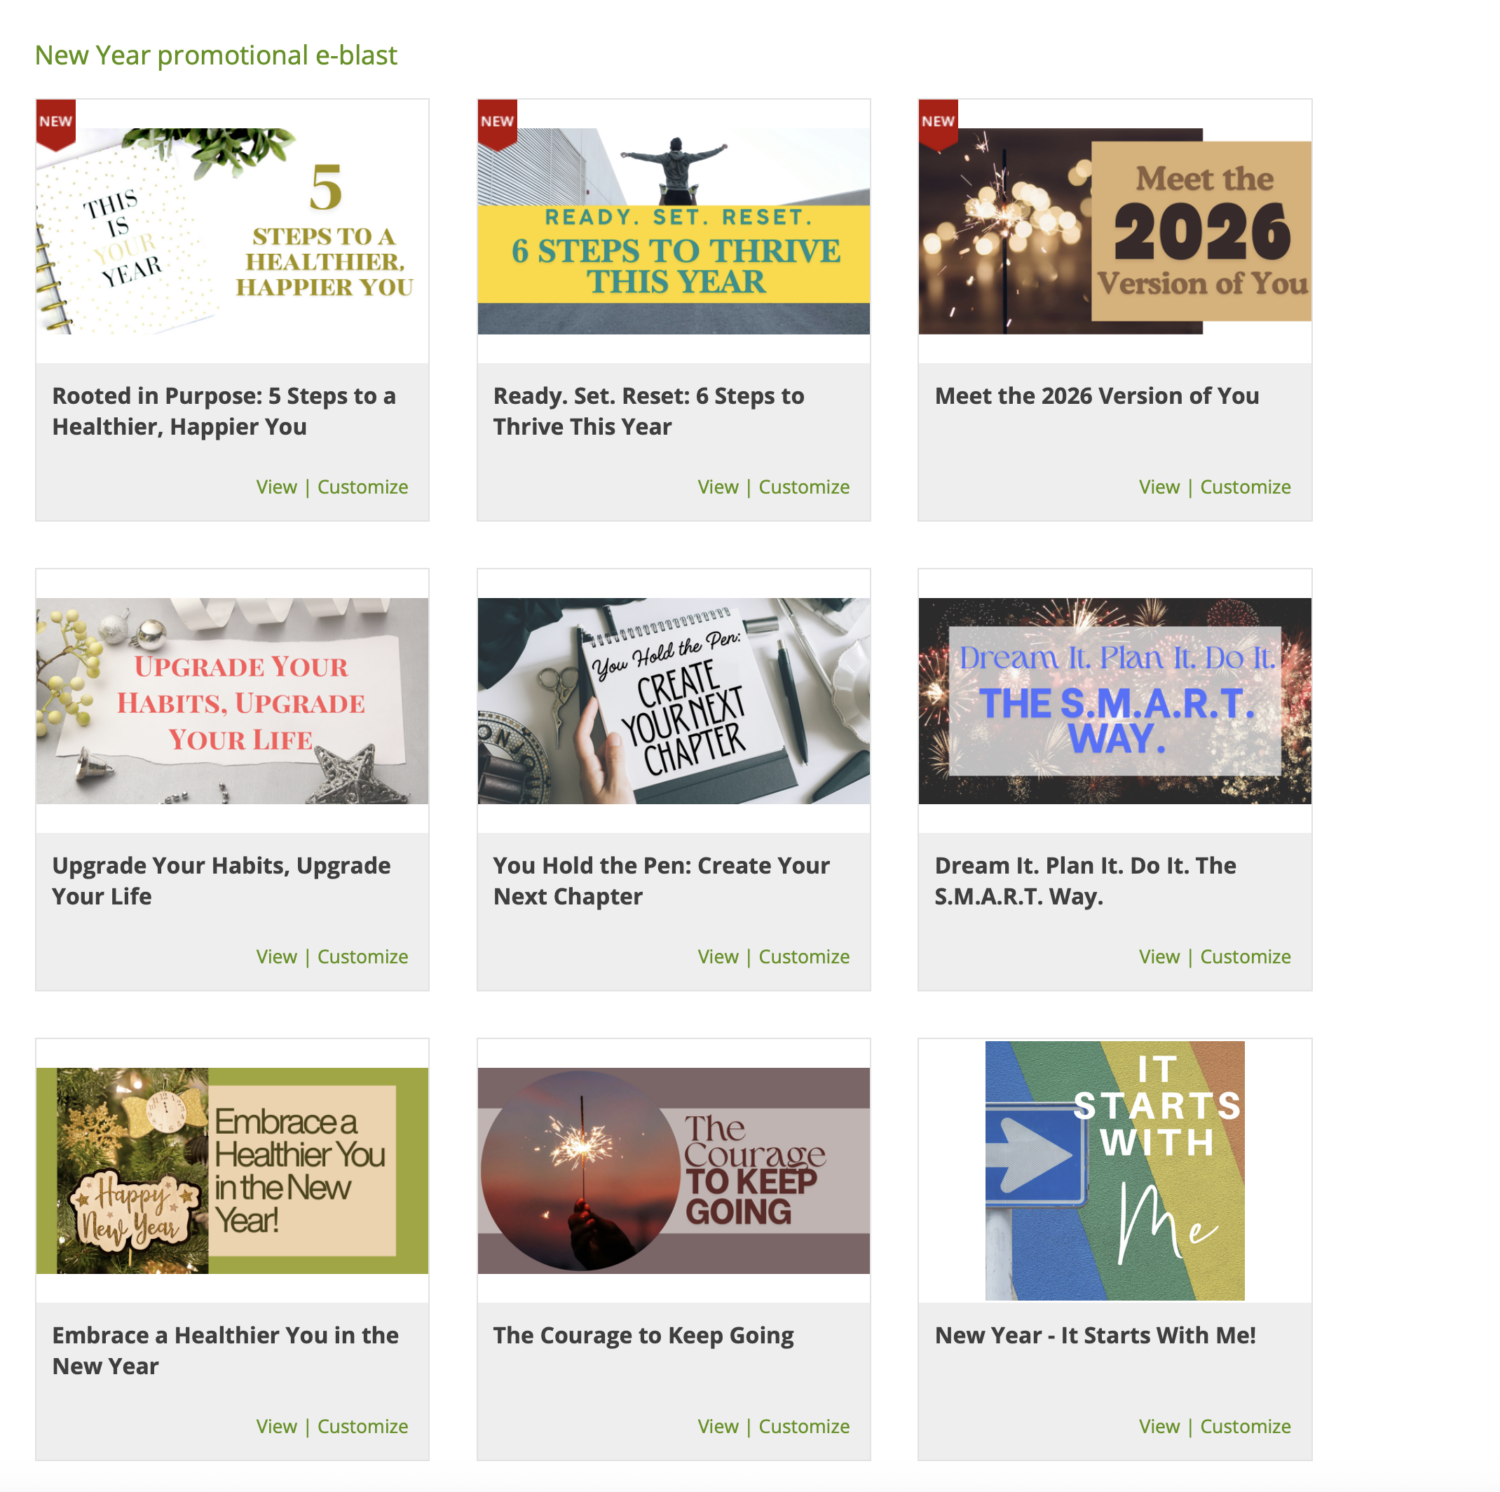Open the Upgrade Your Habits, Upgrade Your Life thumbnail
This screenshot has height=1492, width=1500.
(232, 701)
